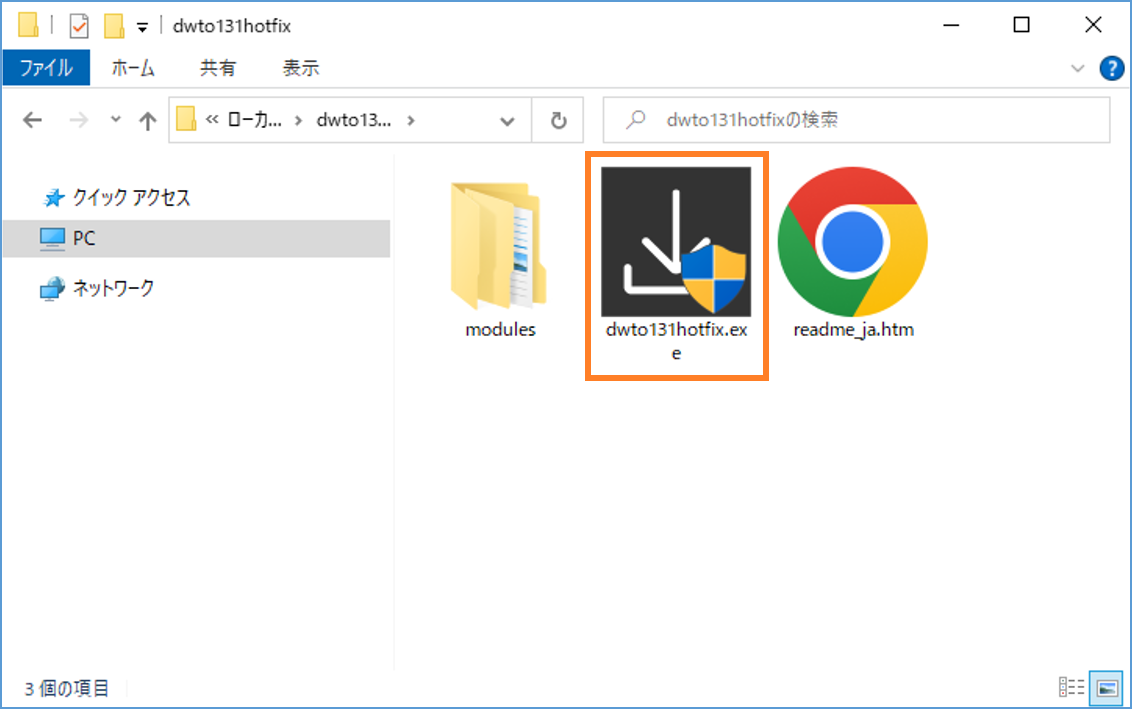Open the ファイル menu tab
1132x709 pixels.
tap(46, 68)
